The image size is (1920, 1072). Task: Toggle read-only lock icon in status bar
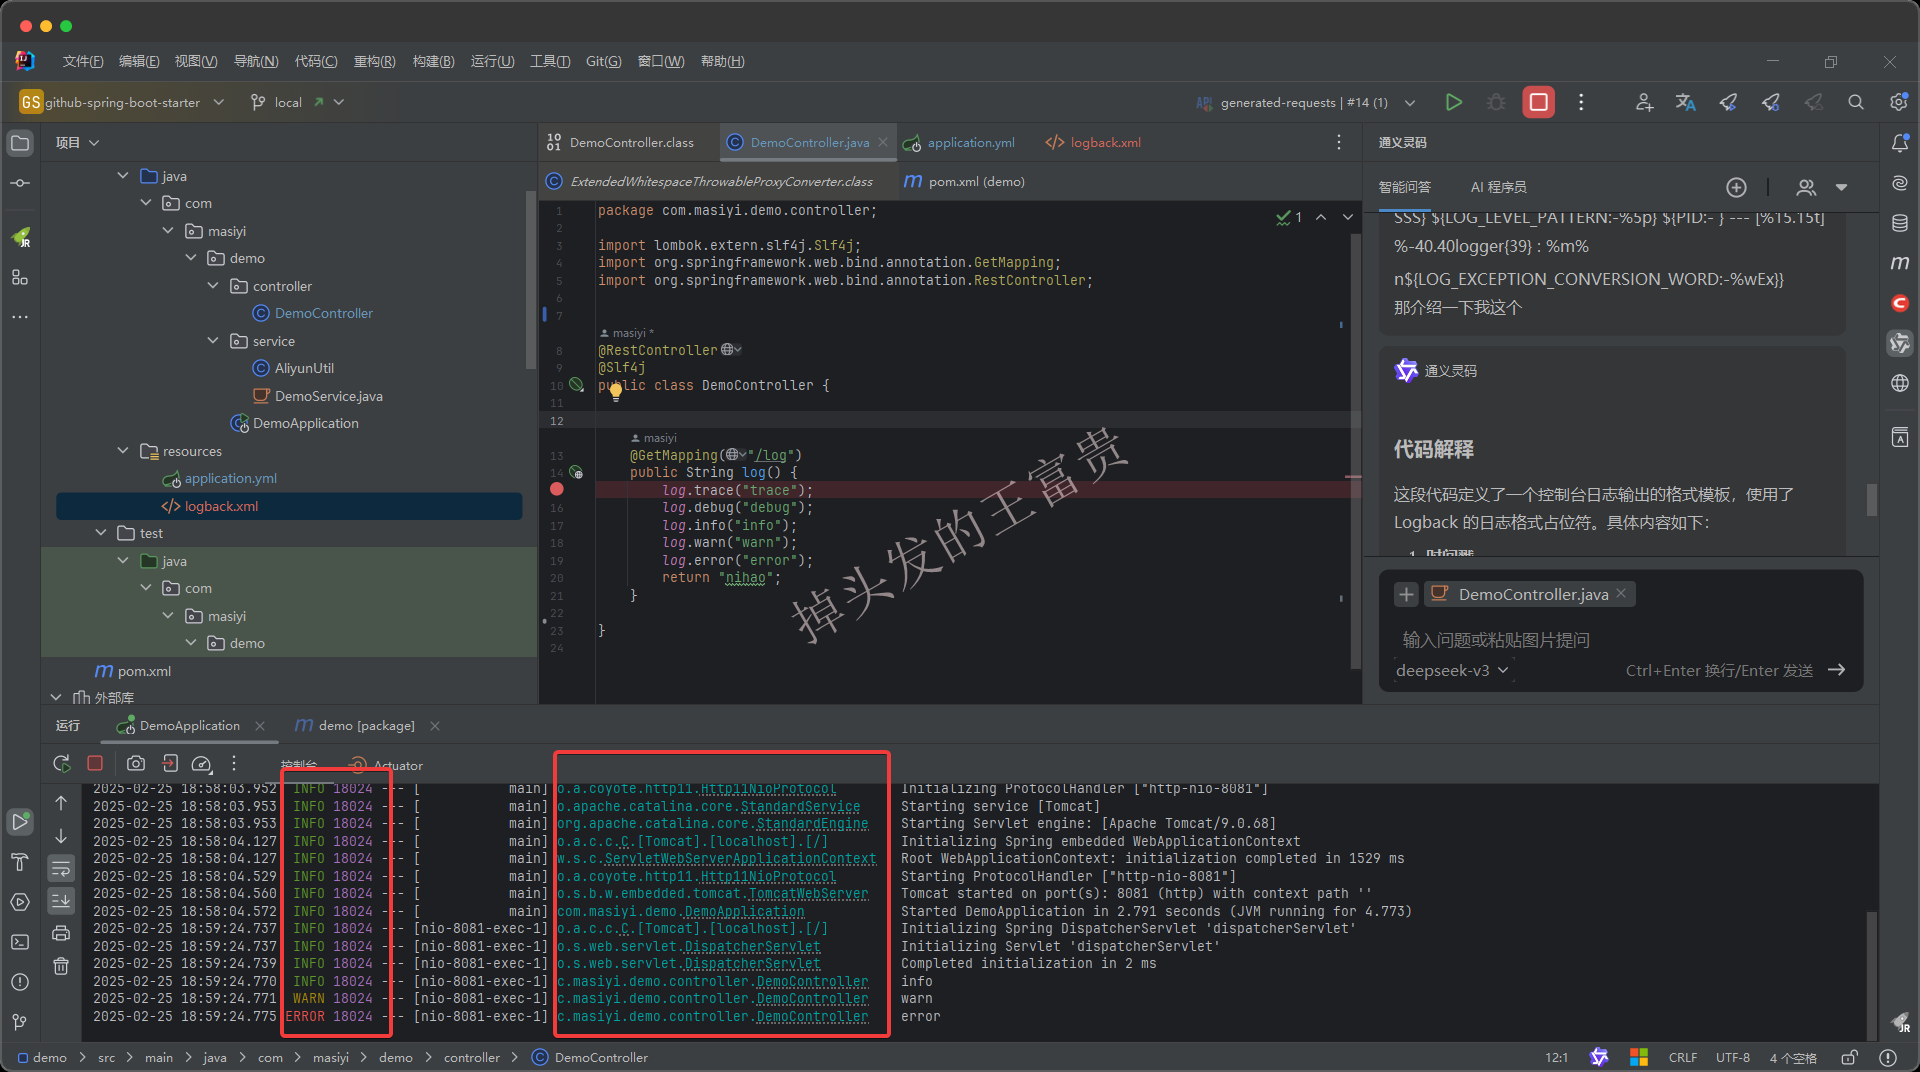tap(1850, 1057)
